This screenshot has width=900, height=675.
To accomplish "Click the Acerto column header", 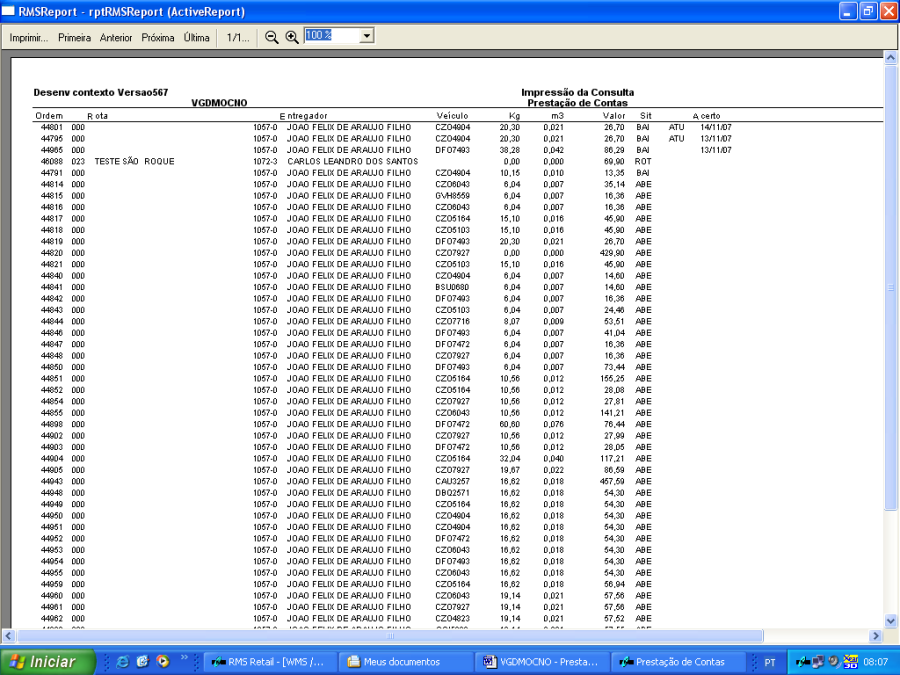I will click(x=707, y=116).
